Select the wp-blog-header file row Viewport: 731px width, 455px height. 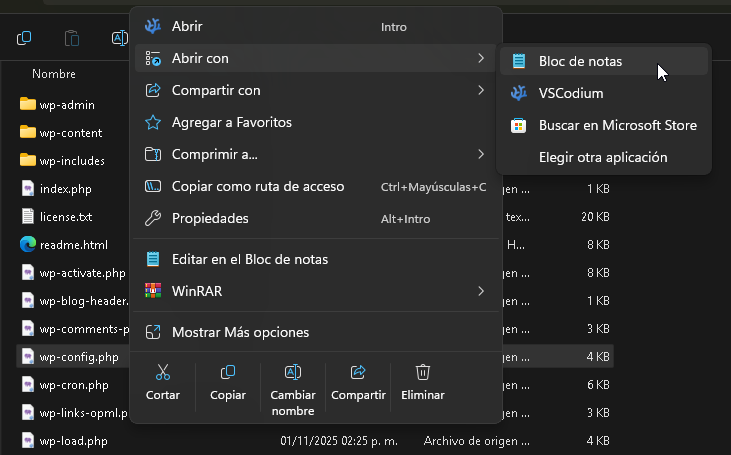84,301
